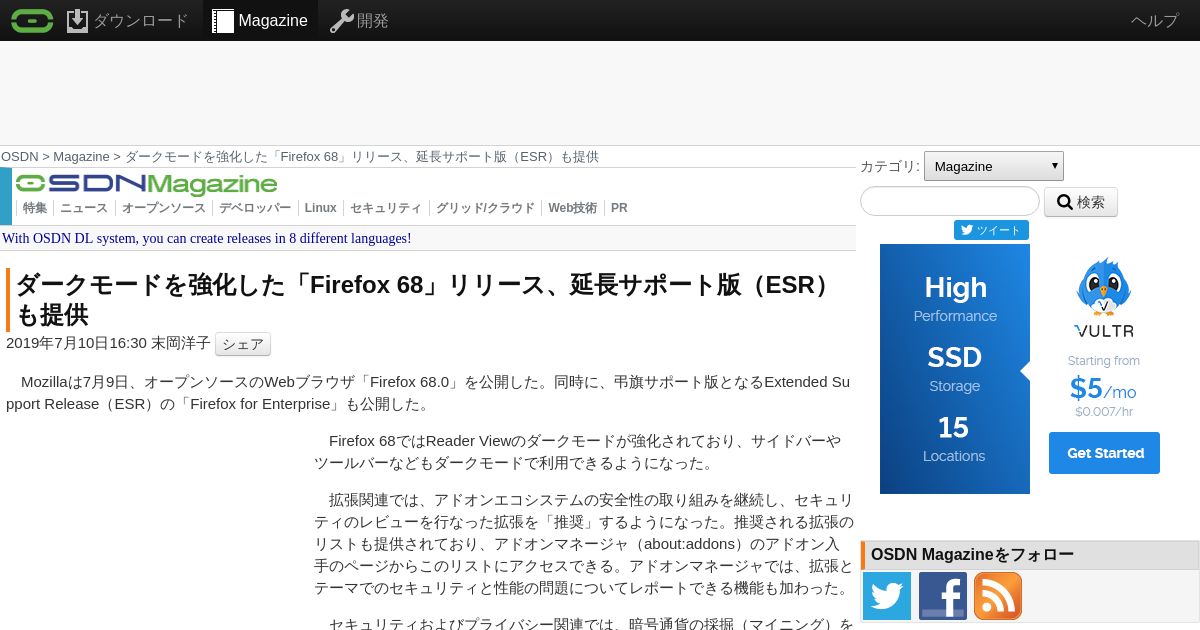Click the OSDN Magazineをフォロー heading
Viewport: 1200px width, 630px height.
[x=972, y=555]
